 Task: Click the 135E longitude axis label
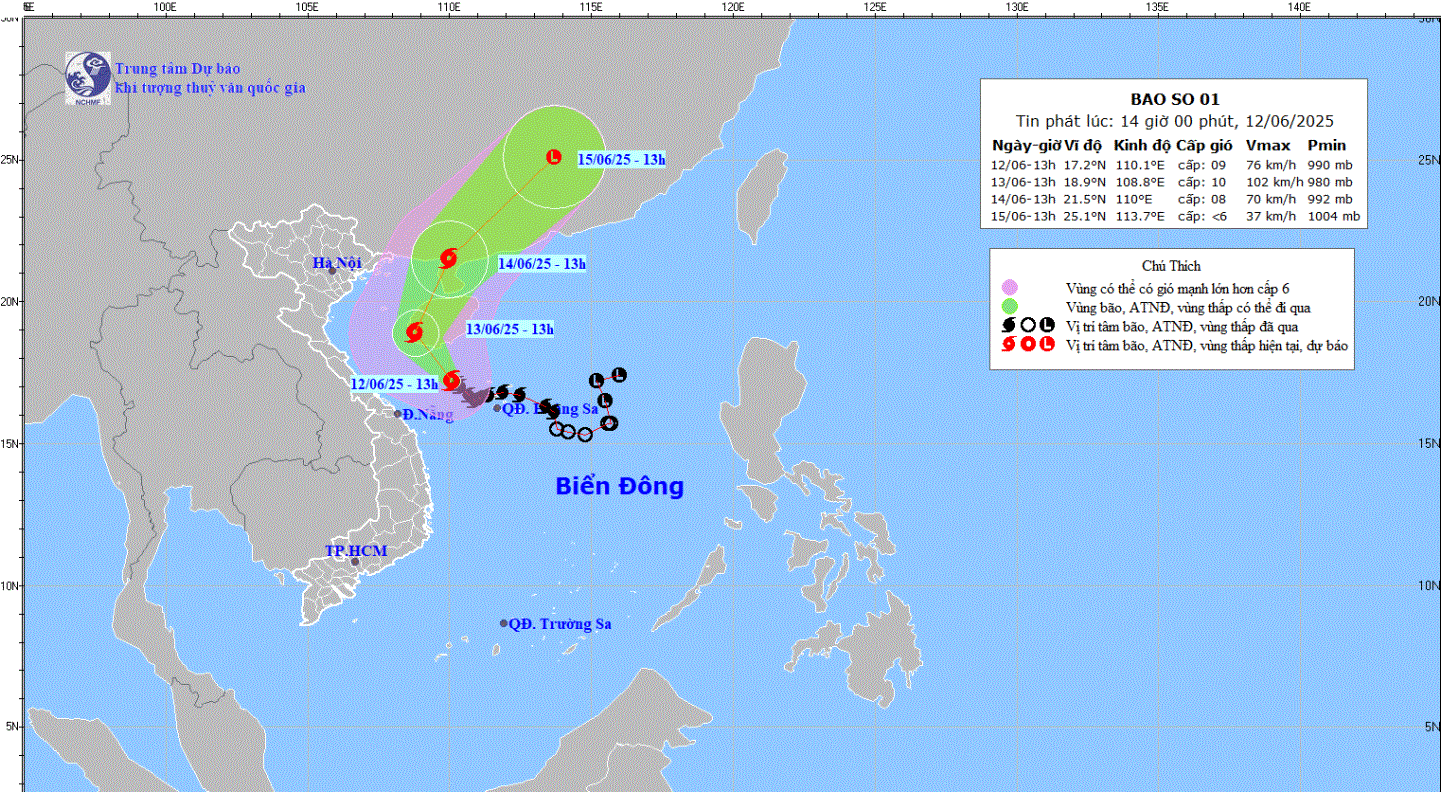[1157, 7]
